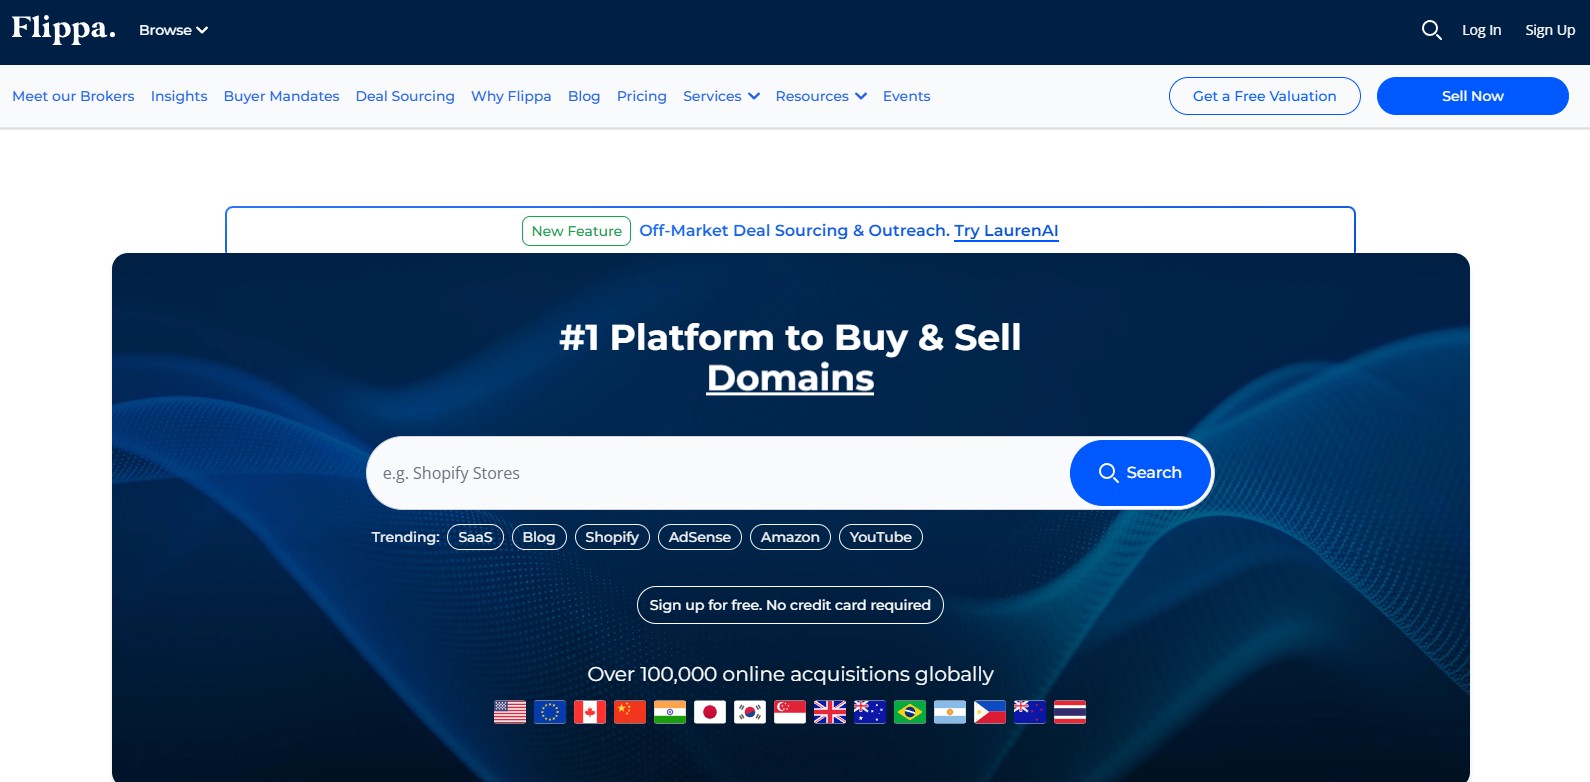
Task: Open Buyer Mandates from navigation
Action: [281, 96]
